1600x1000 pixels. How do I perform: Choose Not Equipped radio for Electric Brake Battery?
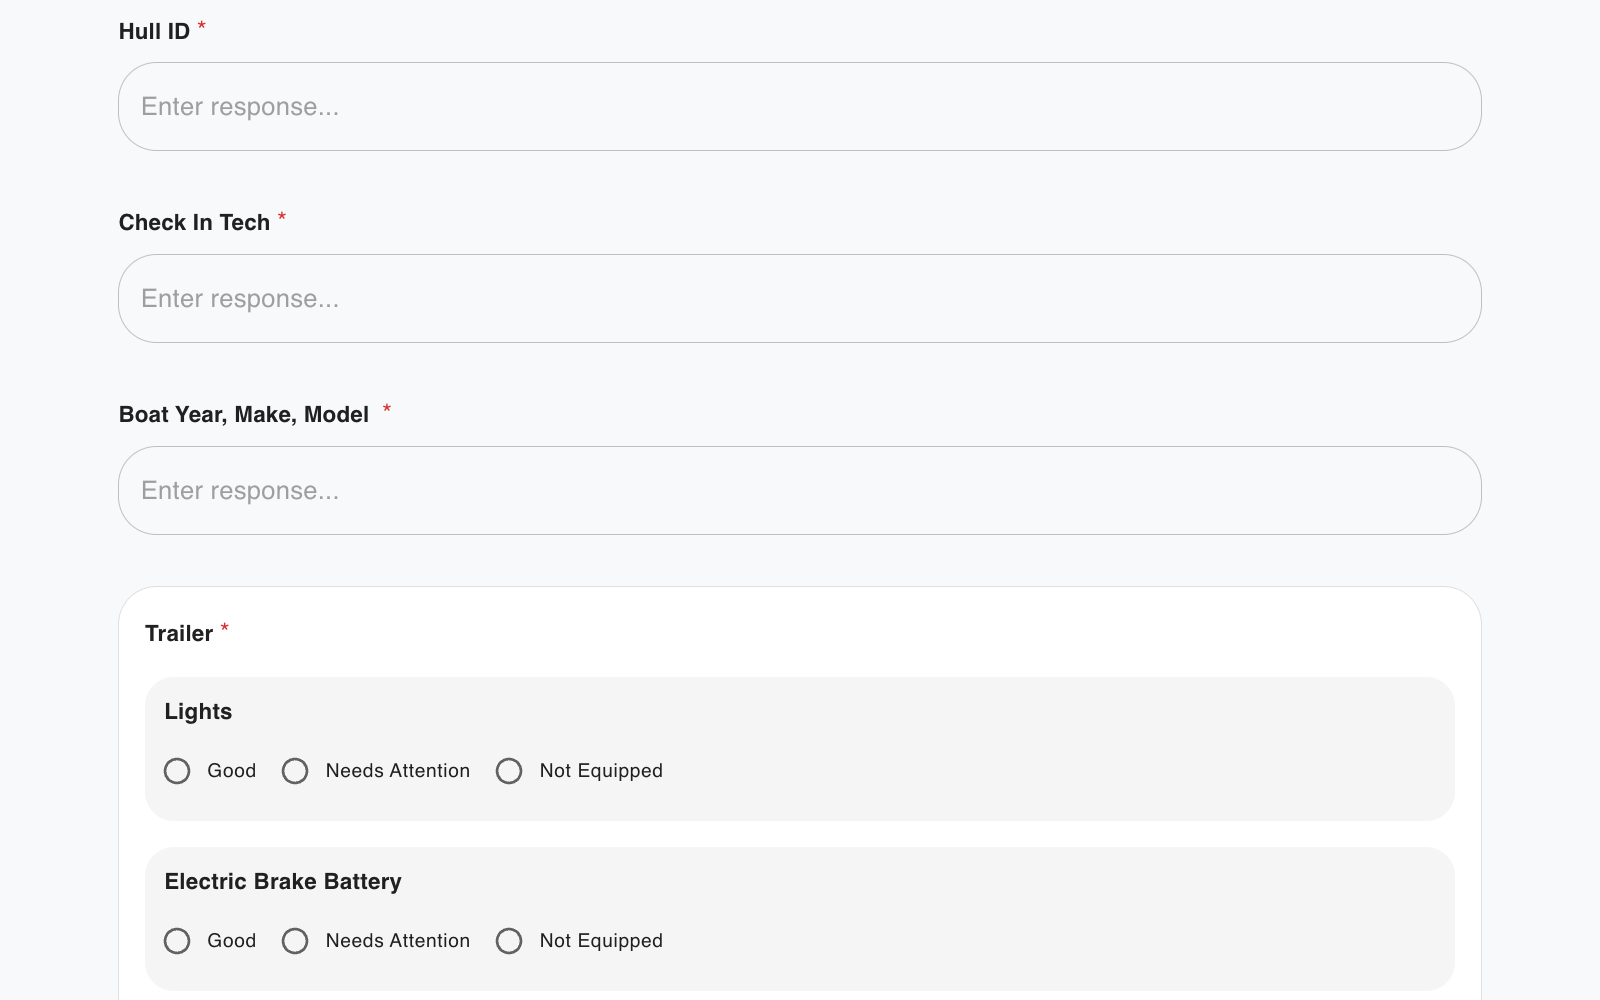pyautogui.click(x=509, y=941)
